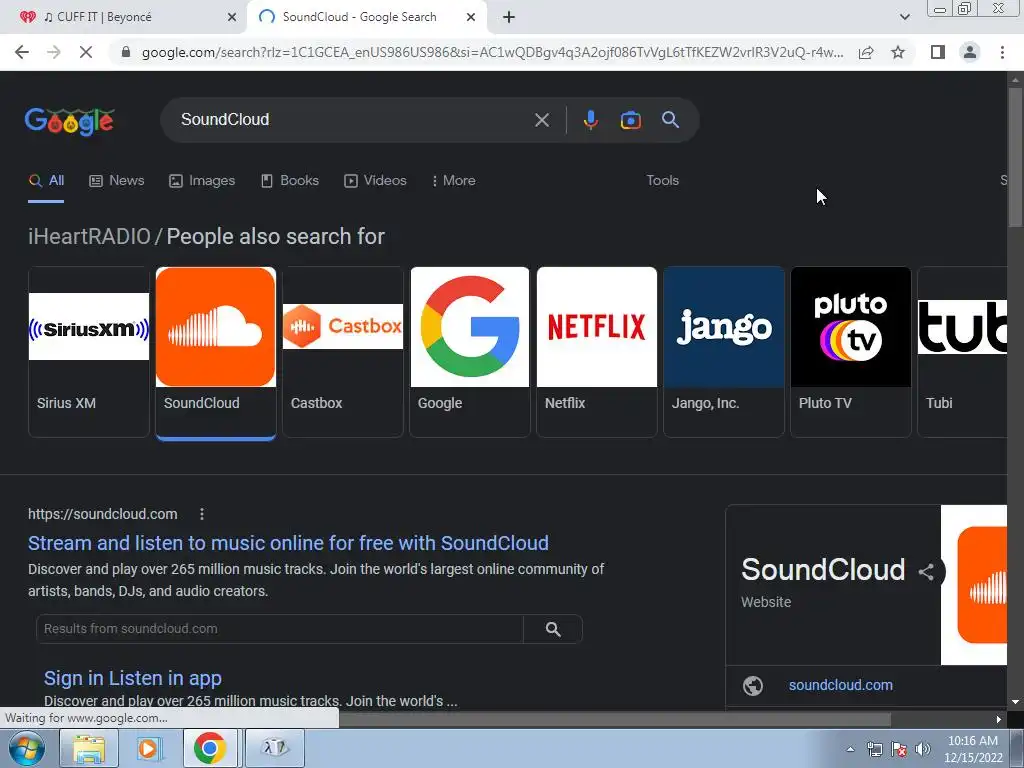Show hidden tray icons arrow

tap(850, 749)
